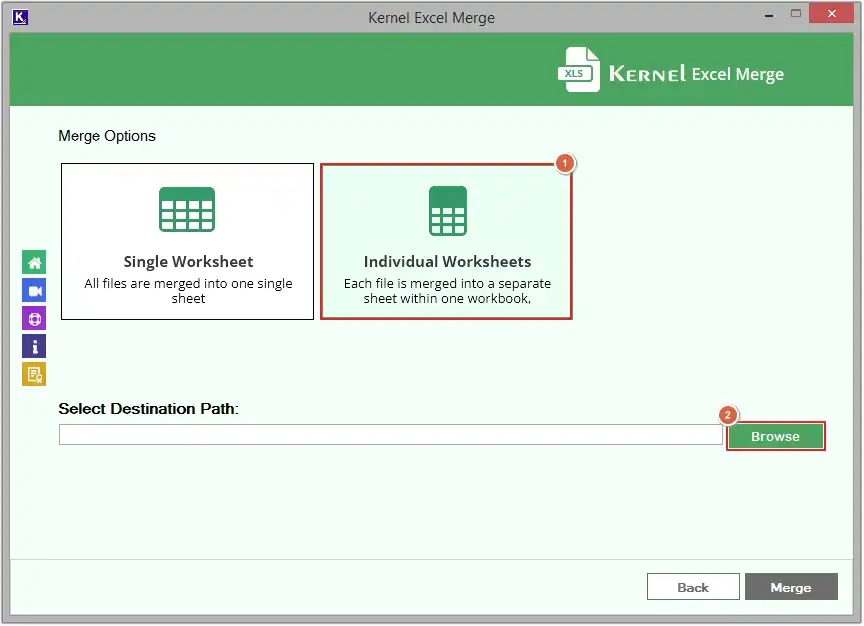
Task: Click the Merge Options heading area
Action: (x=107, y=136)
